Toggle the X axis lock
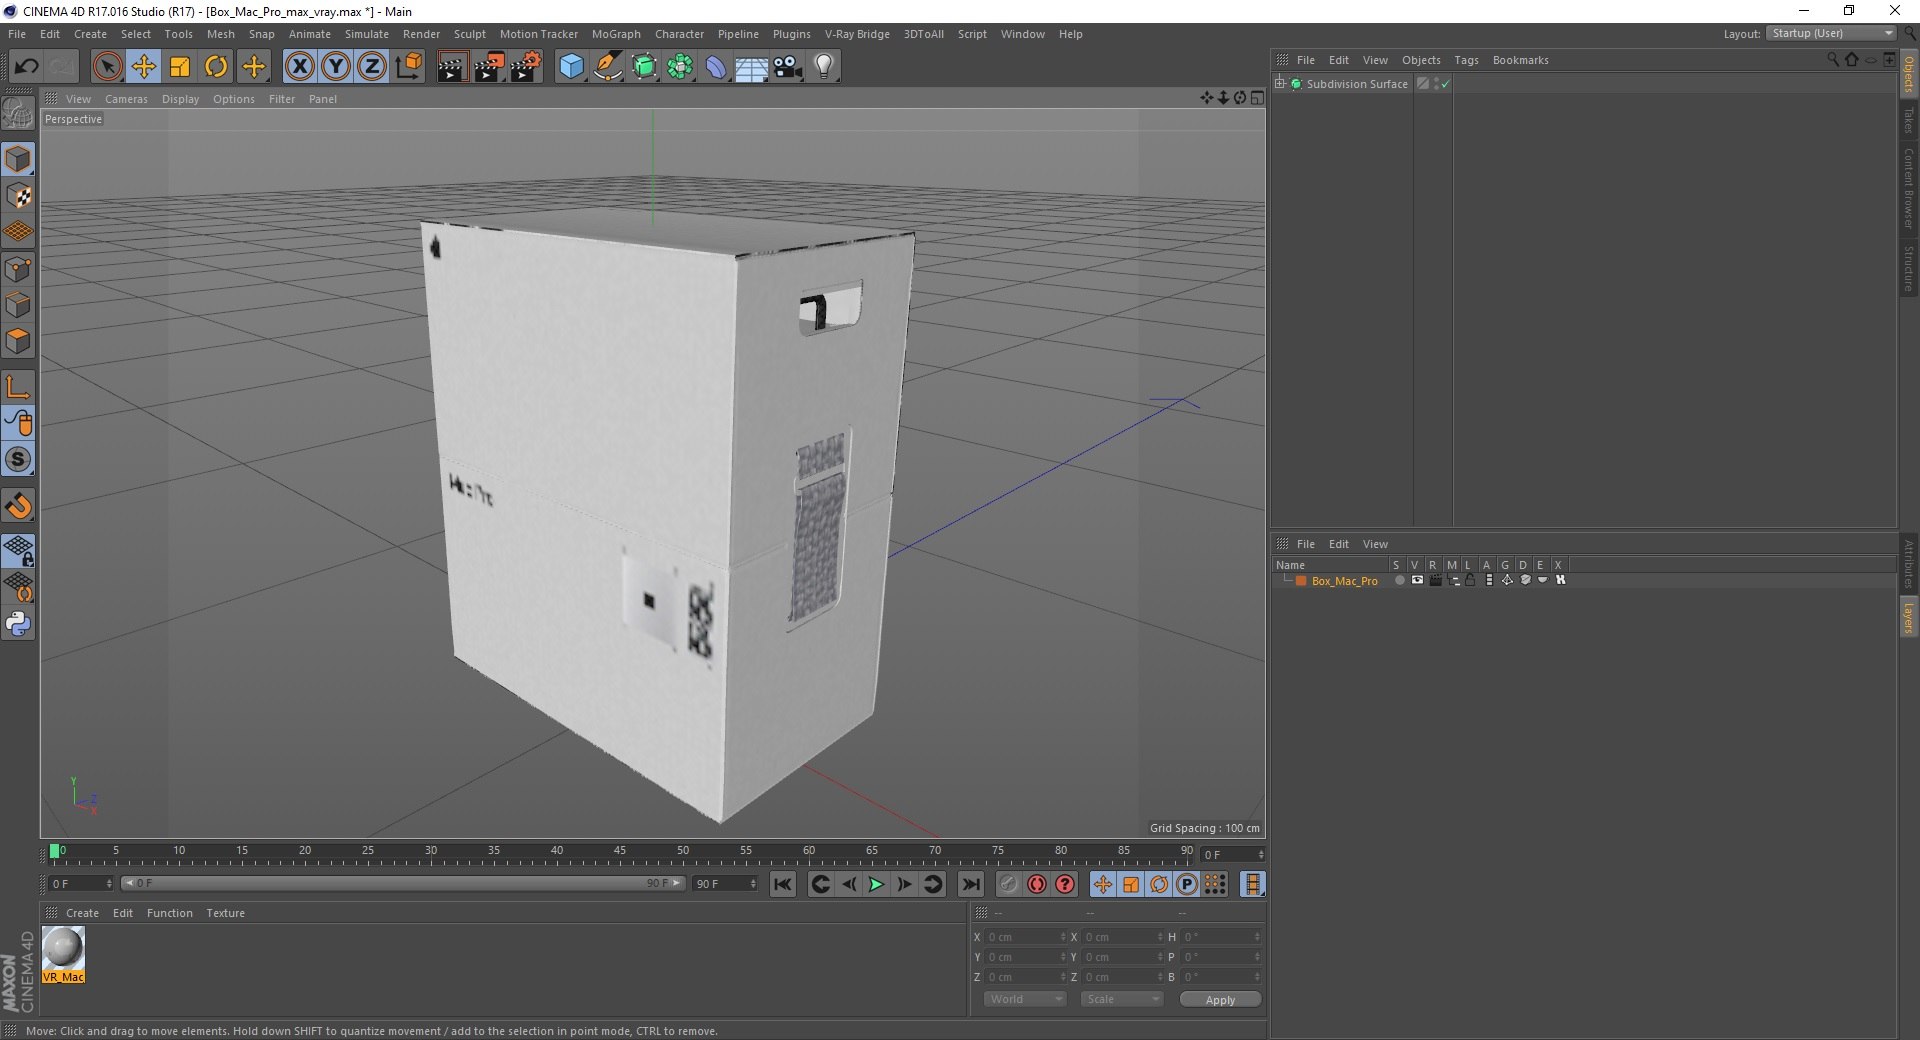The height and width of the screenshot is (1040, 1920). tap(299, 67)
